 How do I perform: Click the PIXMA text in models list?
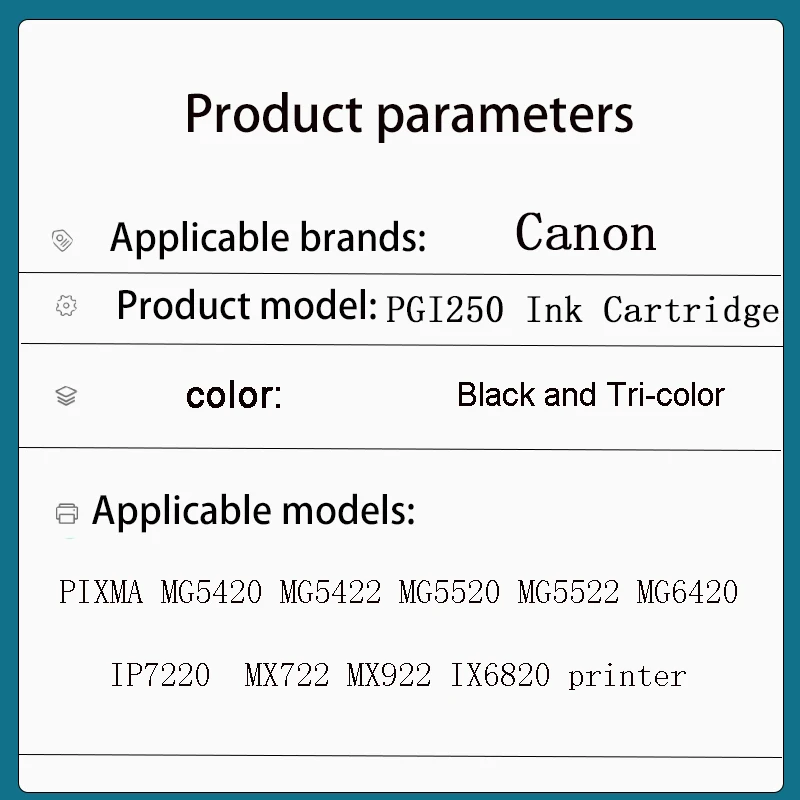pyautogui.click(x=101, y=592)
